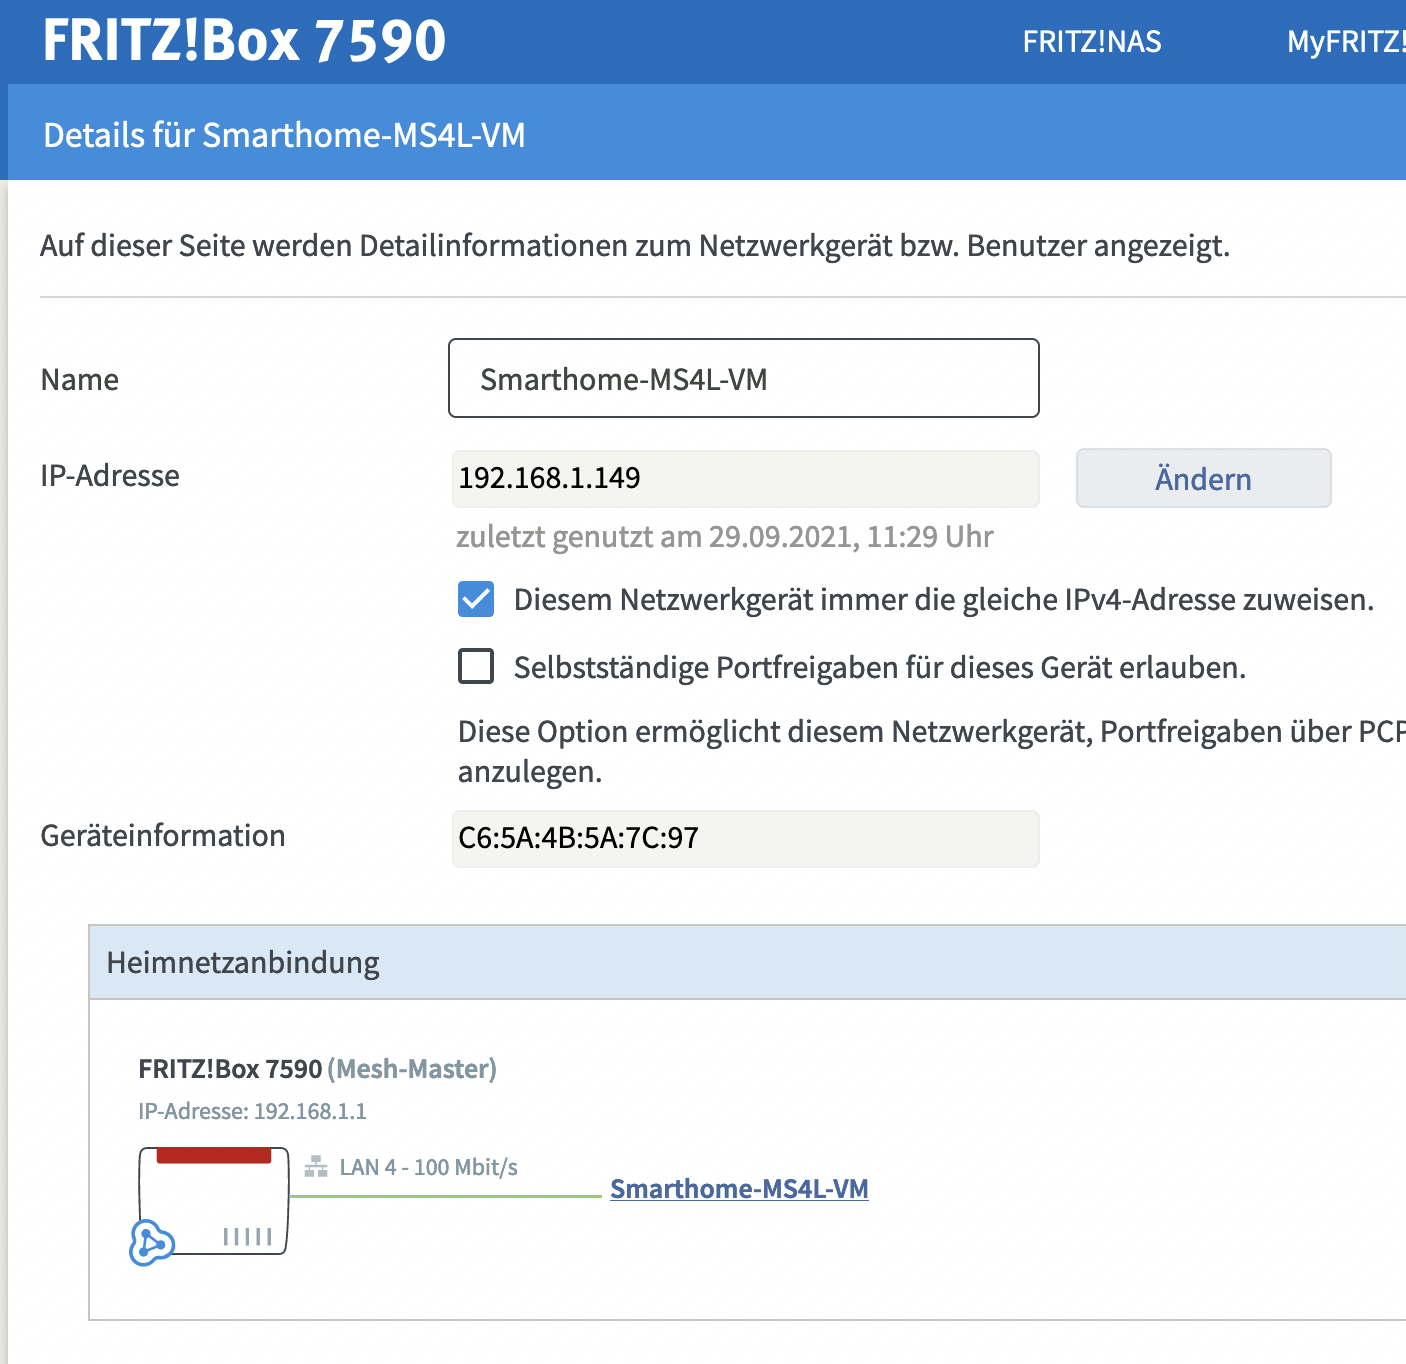Screen dimensions: 1406x1364
Task: Click the FRITZ!Box 7590 logo title
Action: click(244, 41)
